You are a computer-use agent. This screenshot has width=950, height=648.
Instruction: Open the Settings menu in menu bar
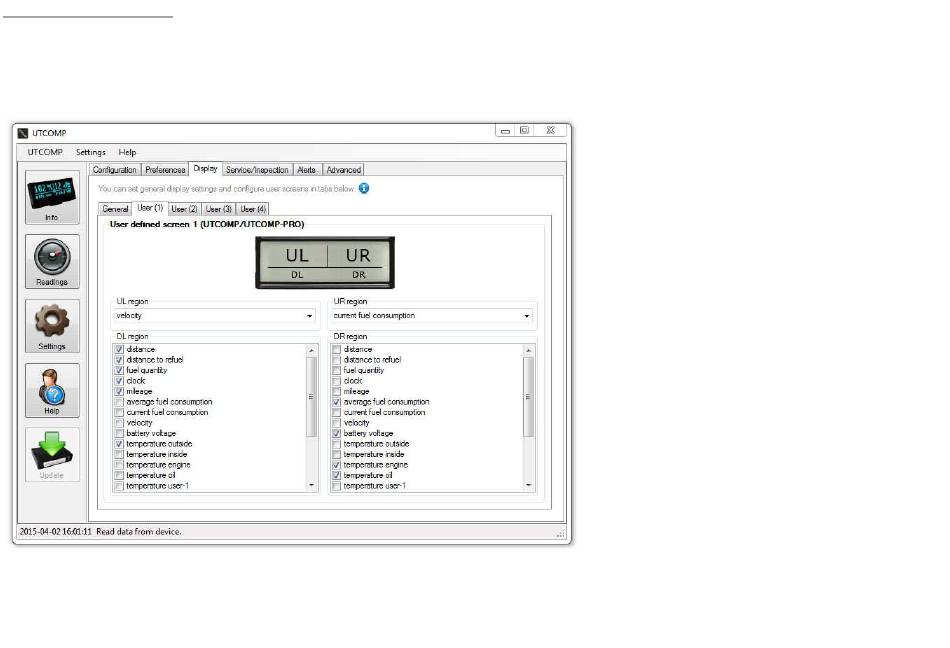point(91,152)
